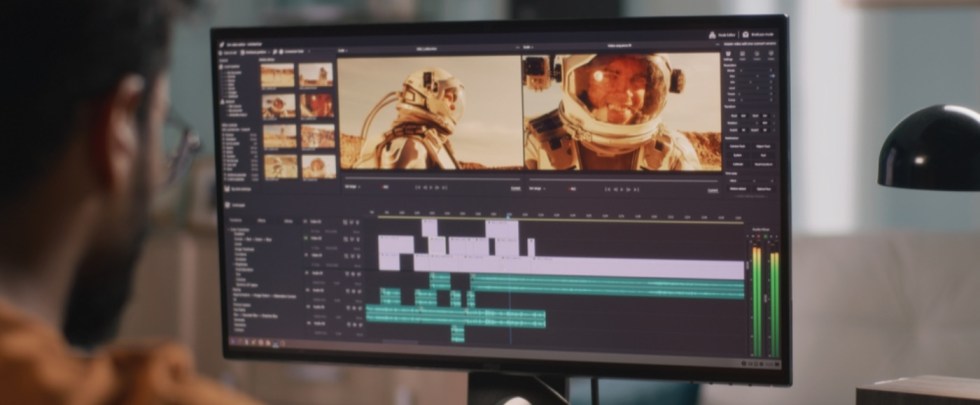This screenshot has height=405, width=980.
Task: Open the range dropdown below the left viewer
Action: point(350,187)
